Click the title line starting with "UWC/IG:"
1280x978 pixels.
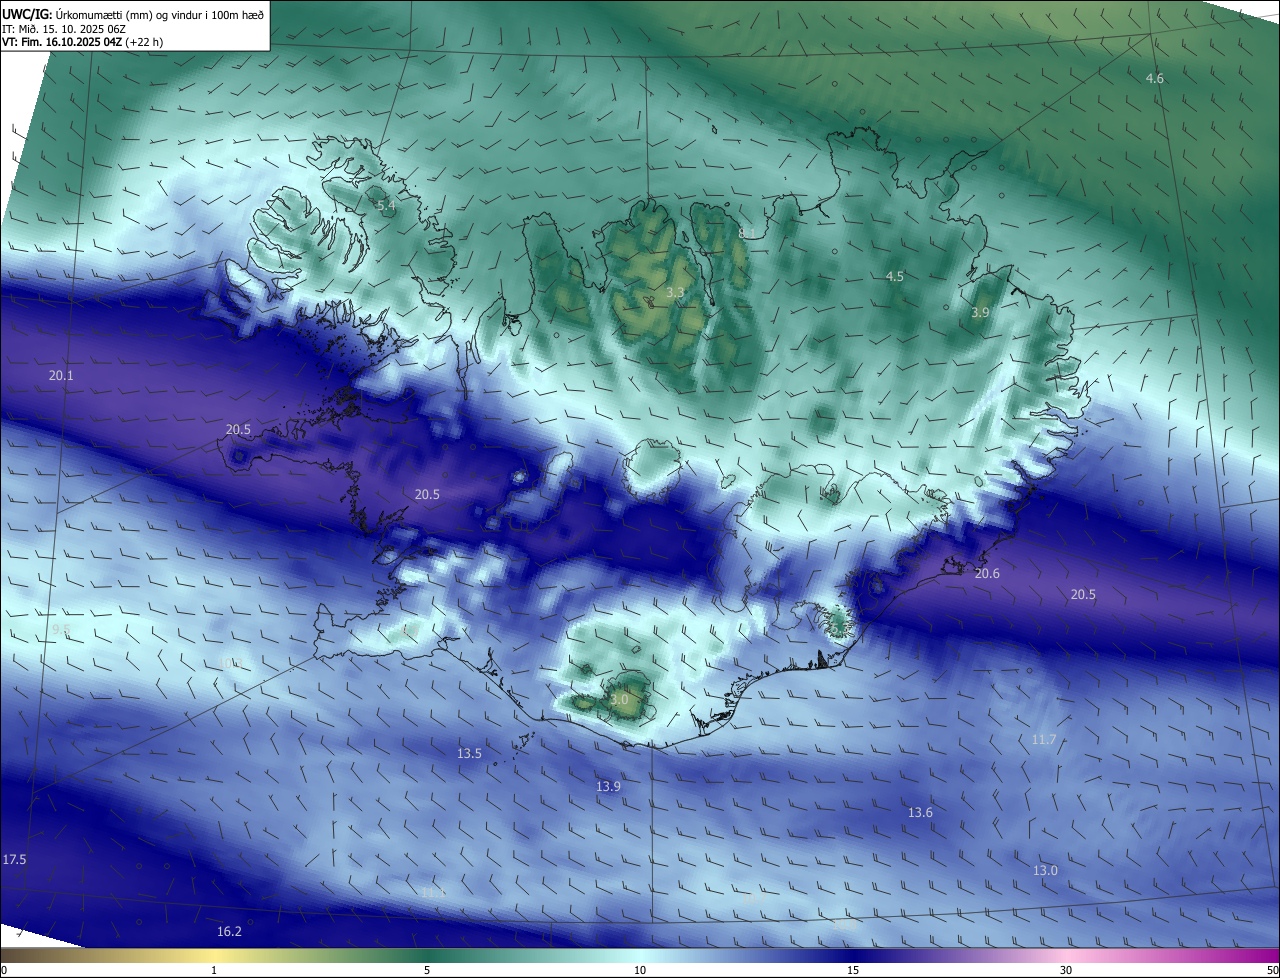click(x=133, y=14)
